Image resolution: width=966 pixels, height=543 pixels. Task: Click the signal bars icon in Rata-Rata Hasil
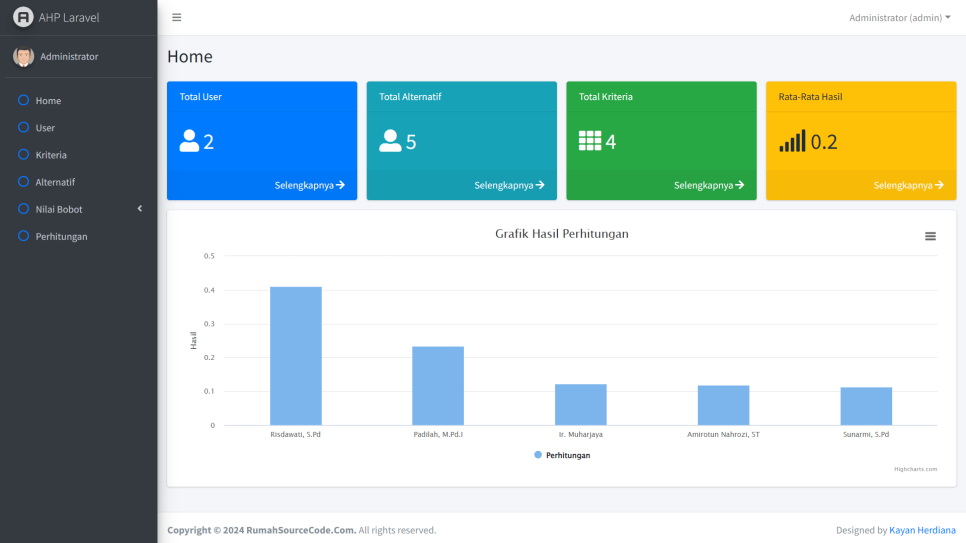[x=792, y=141]
